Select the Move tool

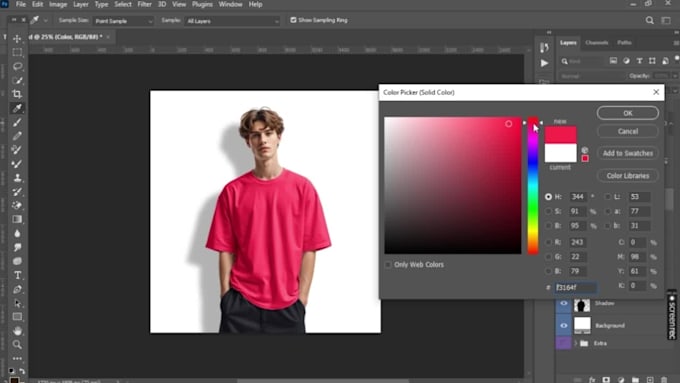(17, 39)
